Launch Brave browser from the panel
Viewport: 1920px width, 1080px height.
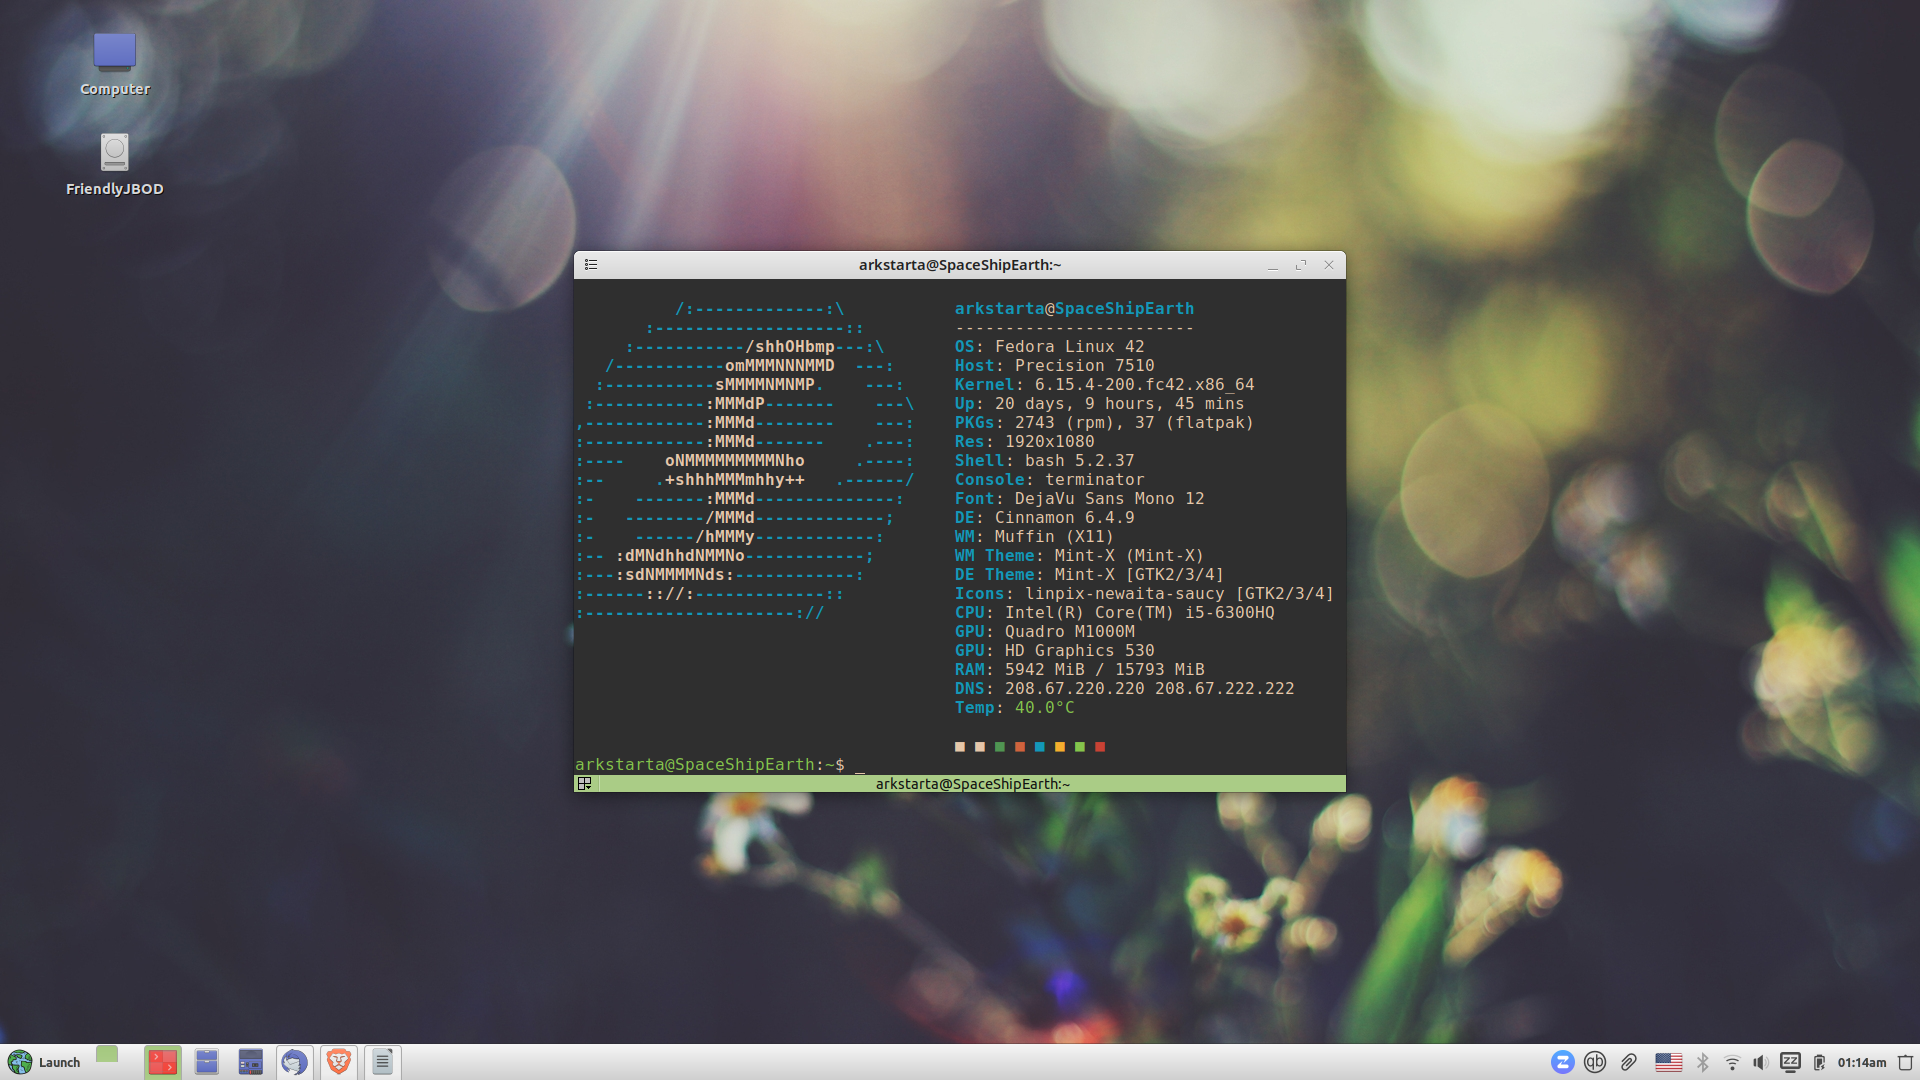(x=338, y=1062)
